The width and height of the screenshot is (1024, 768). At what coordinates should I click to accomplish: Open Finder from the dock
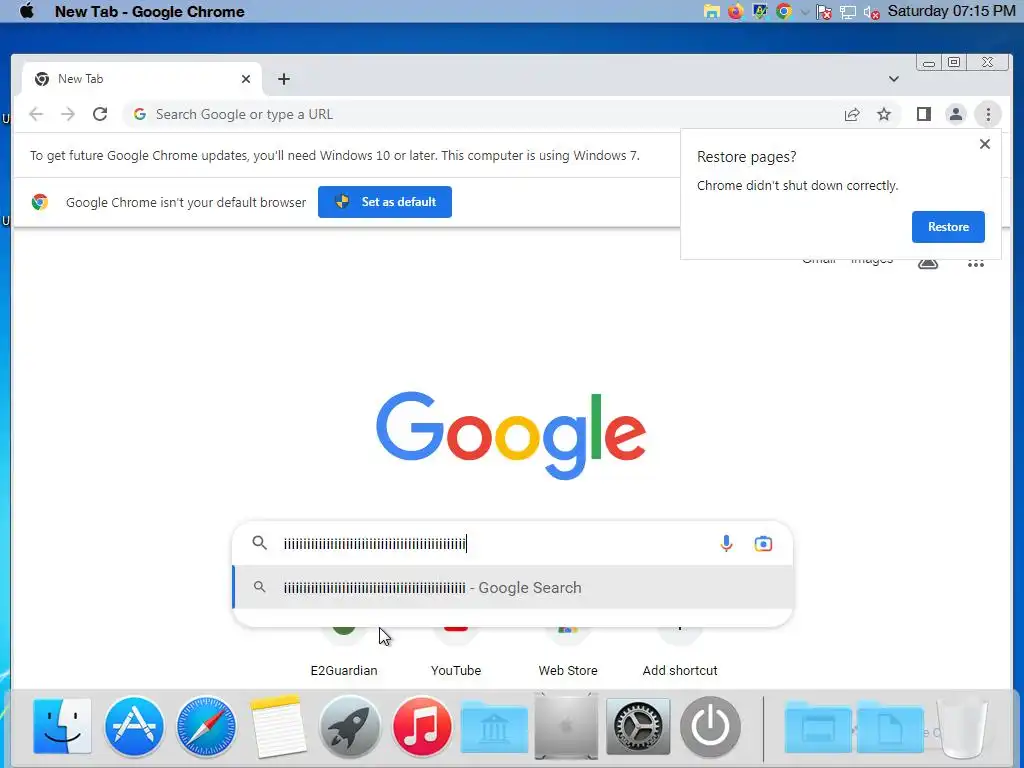point(62,726)
